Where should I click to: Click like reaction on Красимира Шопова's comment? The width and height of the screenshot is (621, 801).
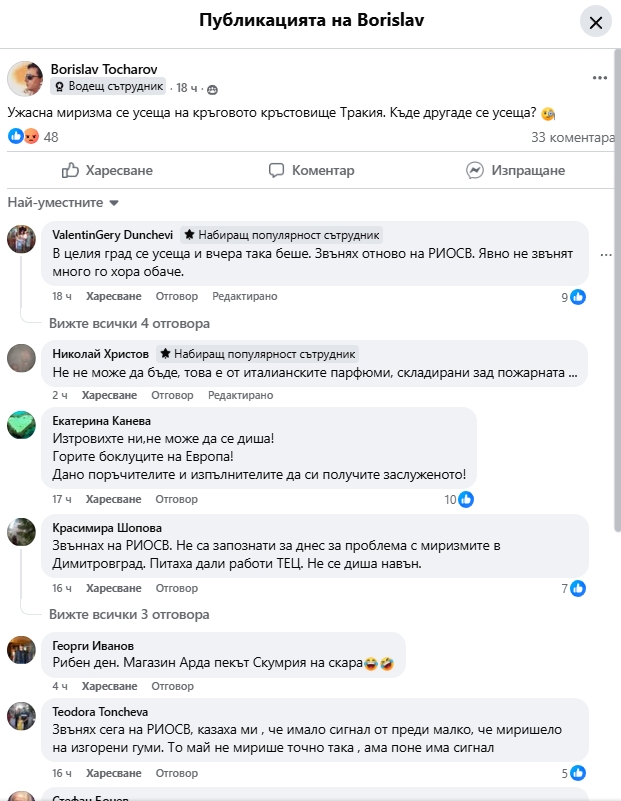click(x=579, y=588)
